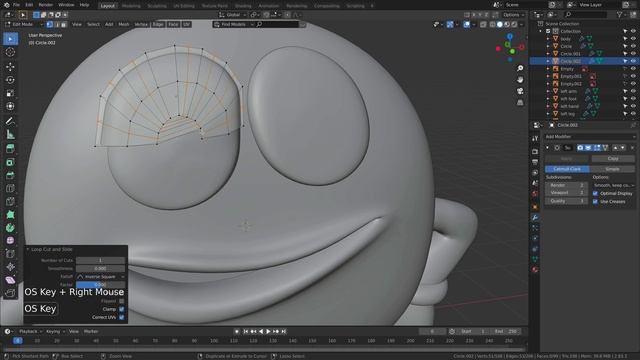Open Falloff Inverse Square dropdown
Image resolution: width=640 pixels, height=360 pixels.
click(x=100, y=276)
